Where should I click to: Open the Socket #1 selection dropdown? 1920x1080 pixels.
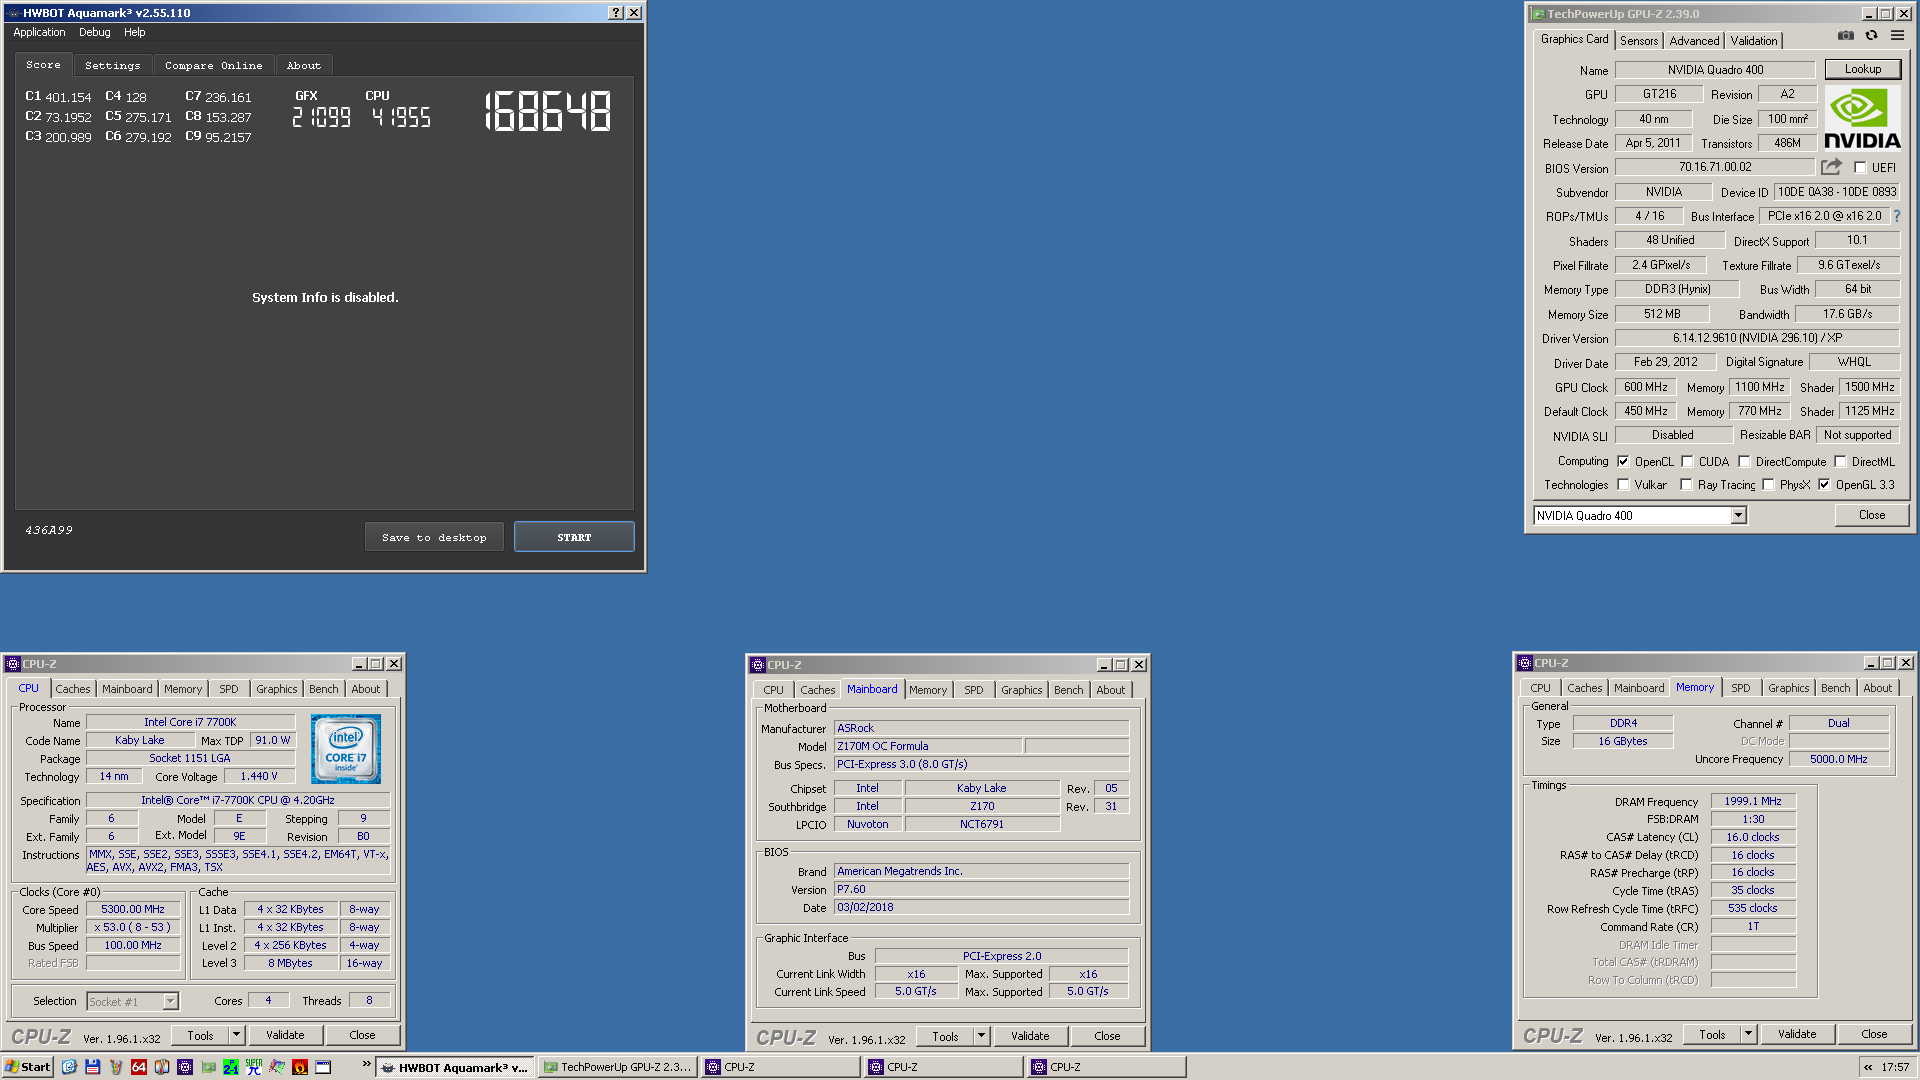170,1001
